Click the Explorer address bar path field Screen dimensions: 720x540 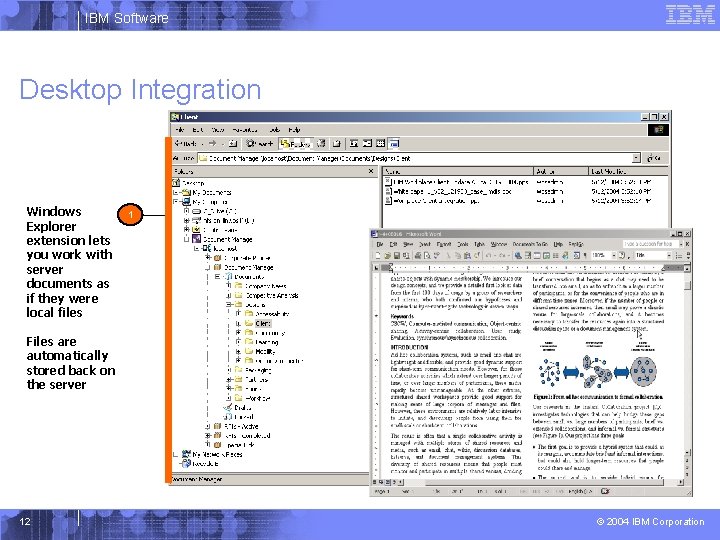(416, 158)
